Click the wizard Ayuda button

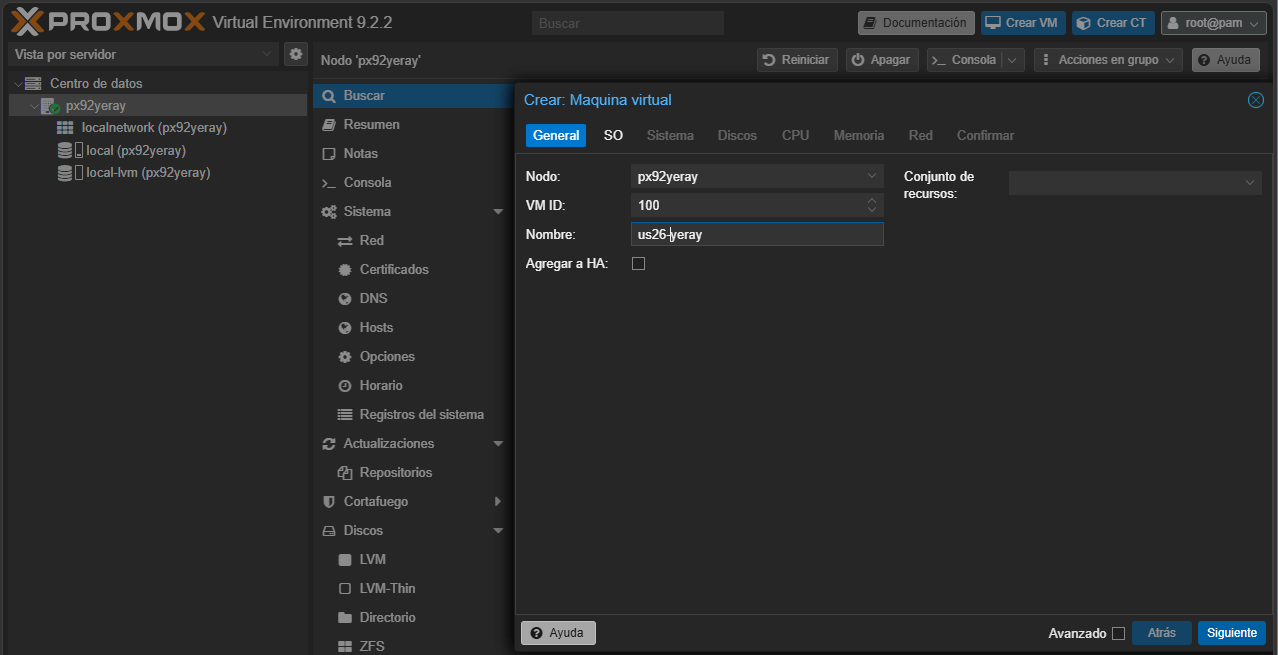click(558, 633)
